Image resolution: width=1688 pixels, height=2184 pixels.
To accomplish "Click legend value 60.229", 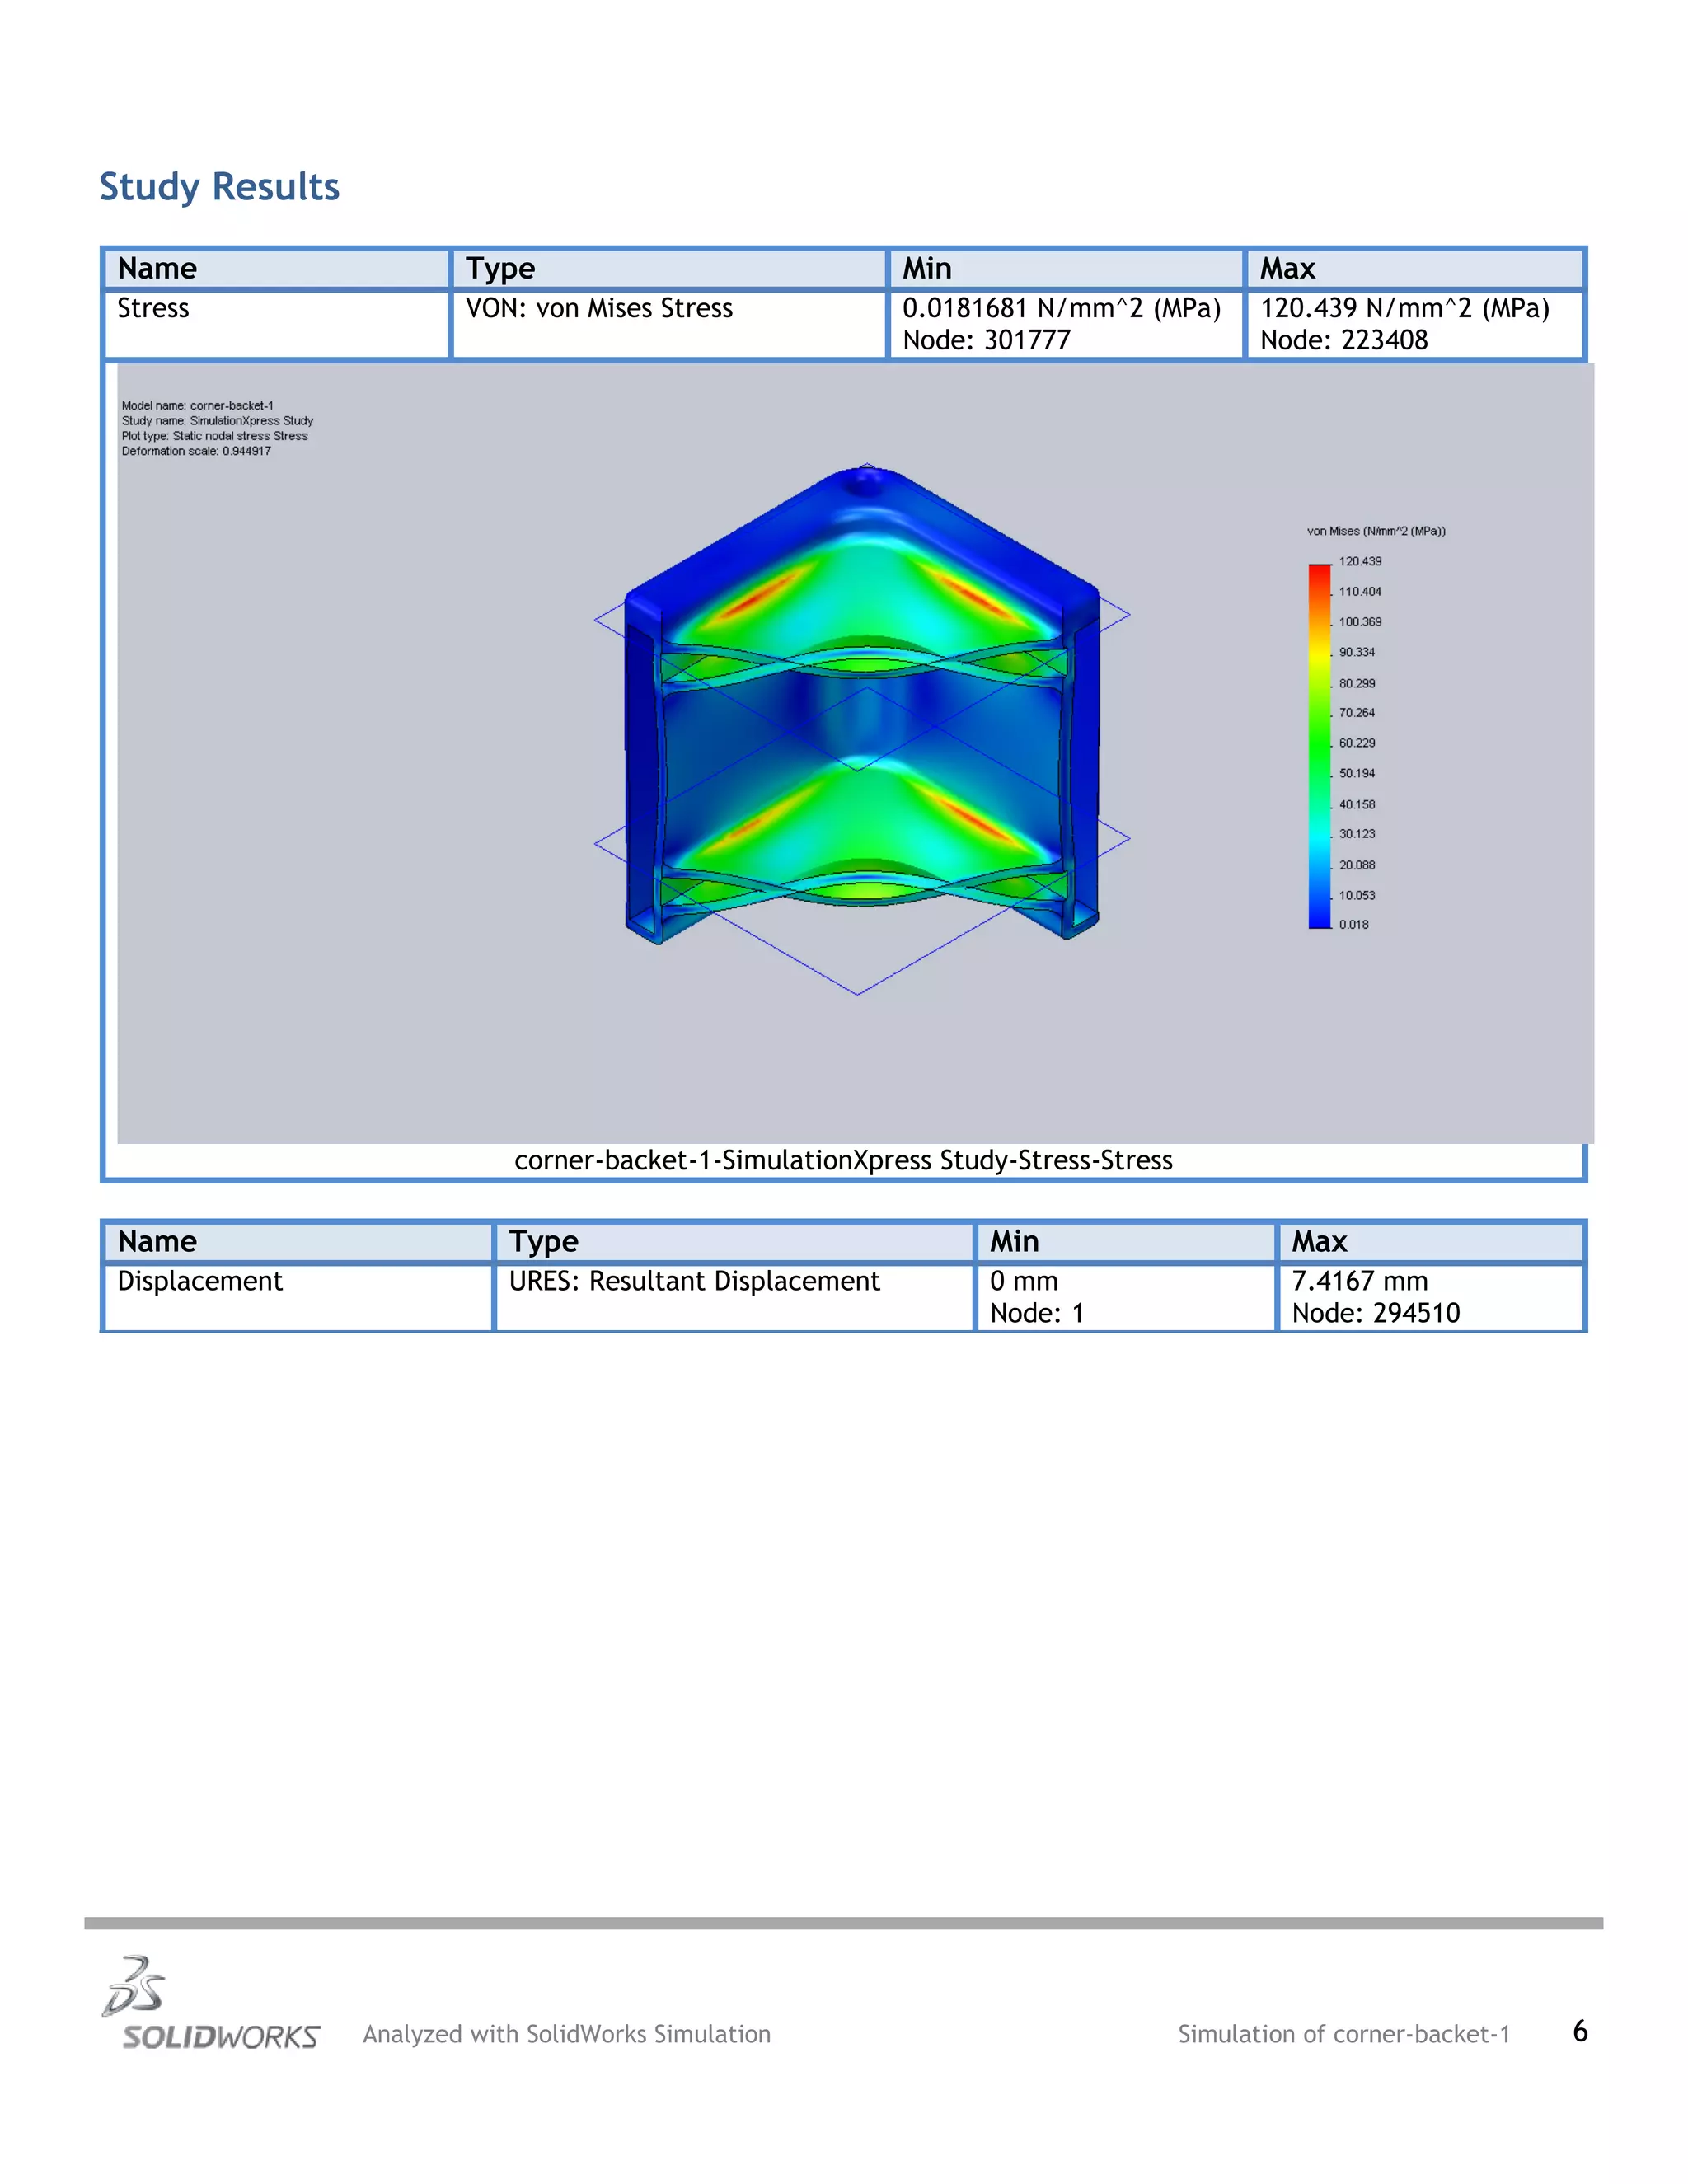I will point(1357,743).
